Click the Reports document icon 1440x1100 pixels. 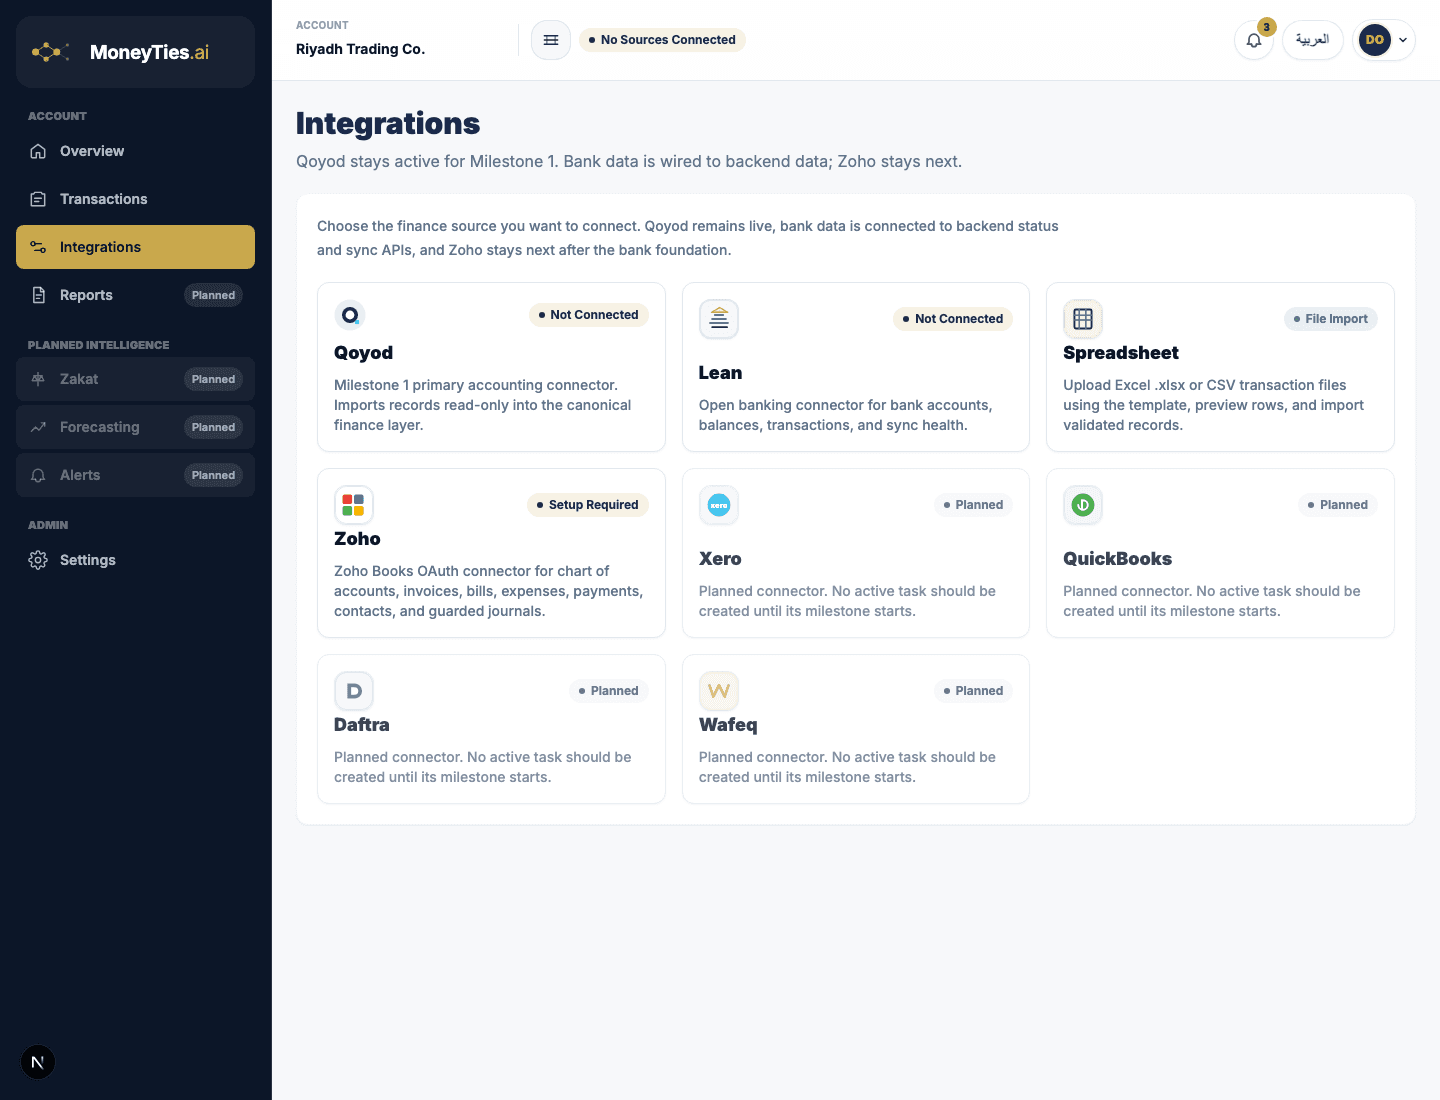point(38,295)
